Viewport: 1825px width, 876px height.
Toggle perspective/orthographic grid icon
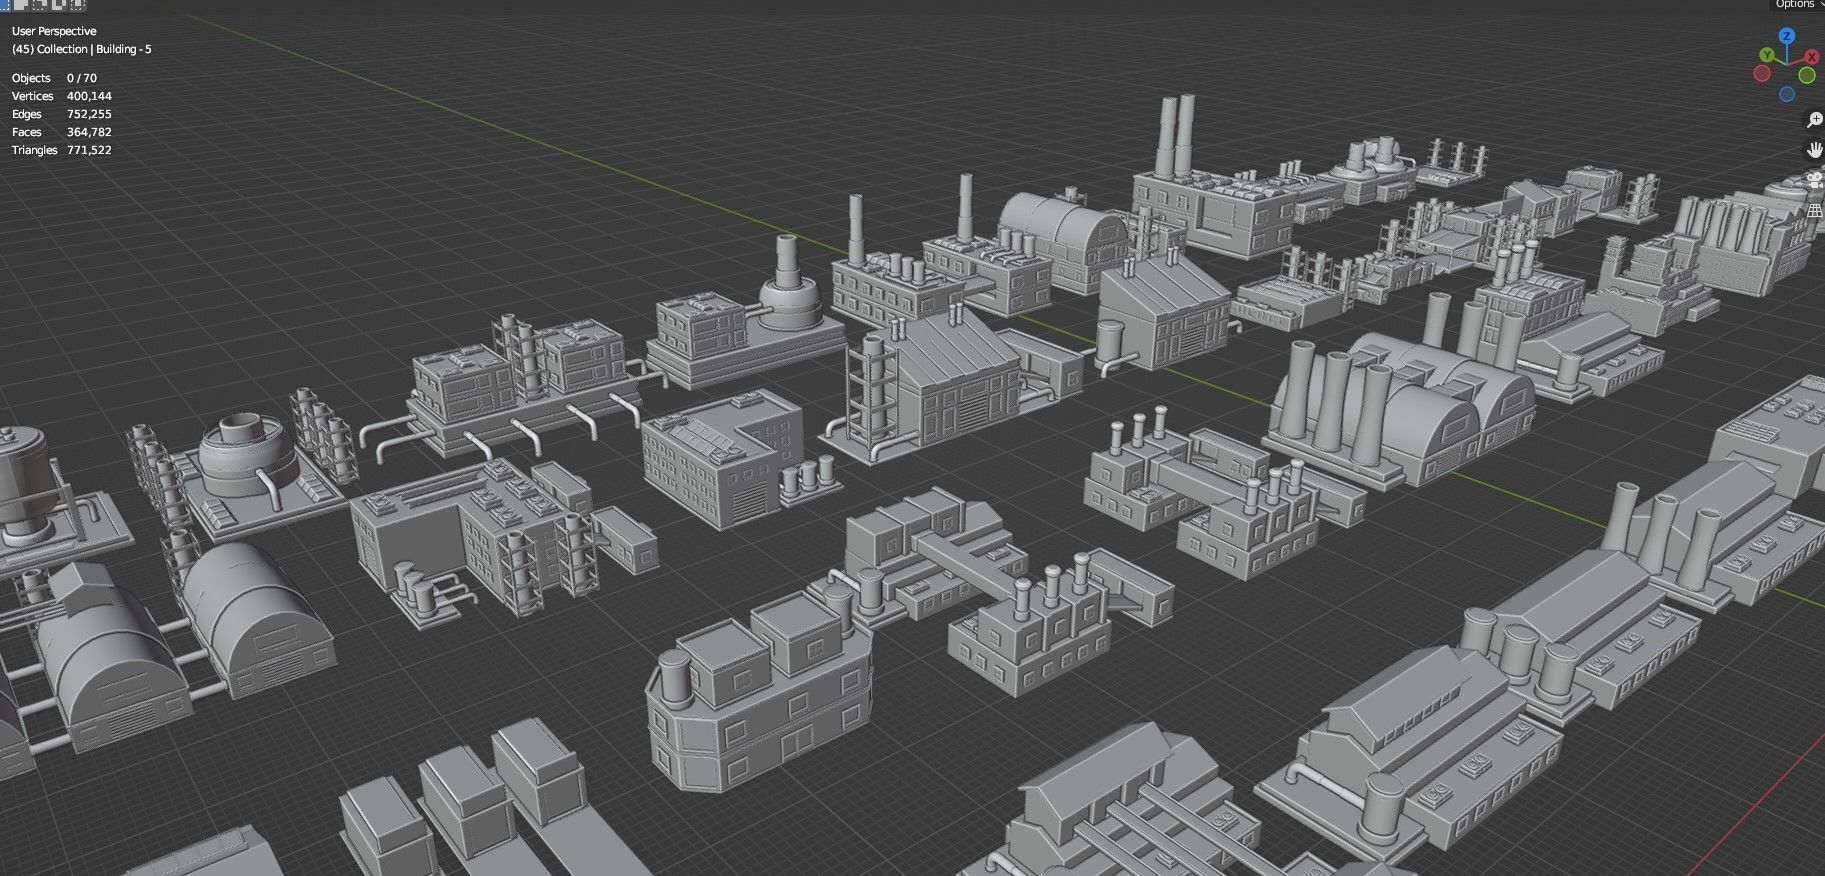(x=1815, y=211)
